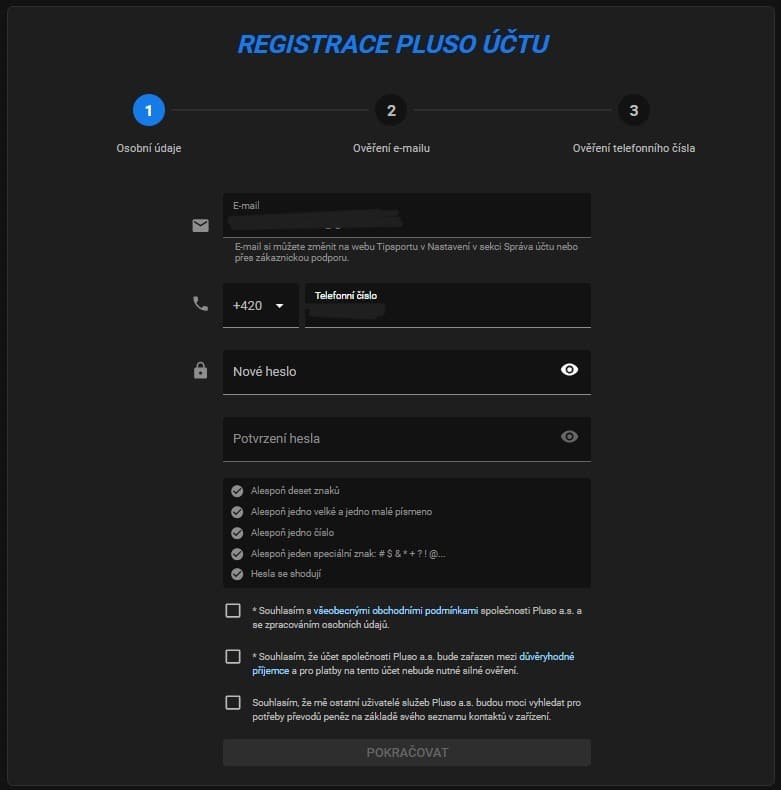Click check icon beside Alespoň jedno číslo
Viewport: 781px width, 790px height.
237,533
